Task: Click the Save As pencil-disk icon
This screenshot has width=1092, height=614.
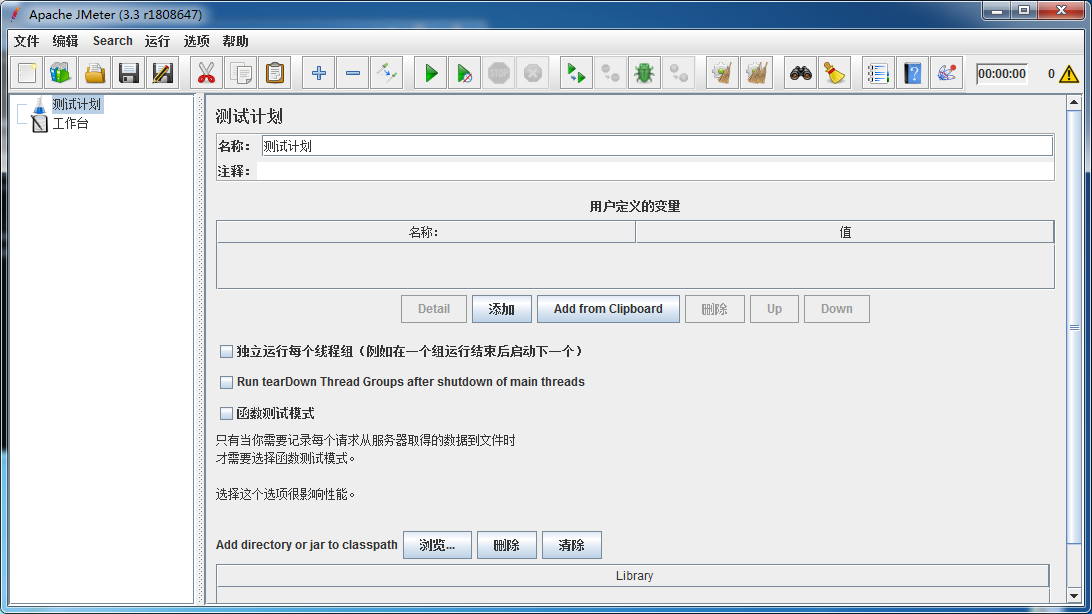Action: [x=163, y=73]
